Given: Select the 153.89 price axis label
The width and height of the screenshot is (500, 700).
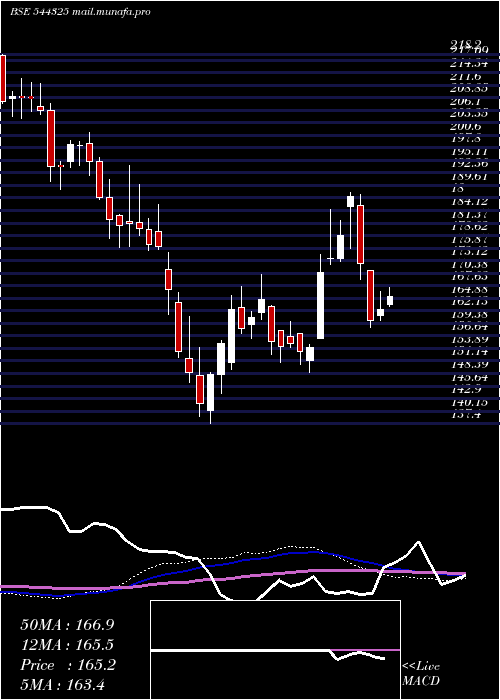Looking at the screenshot, I should coord(469,339).
